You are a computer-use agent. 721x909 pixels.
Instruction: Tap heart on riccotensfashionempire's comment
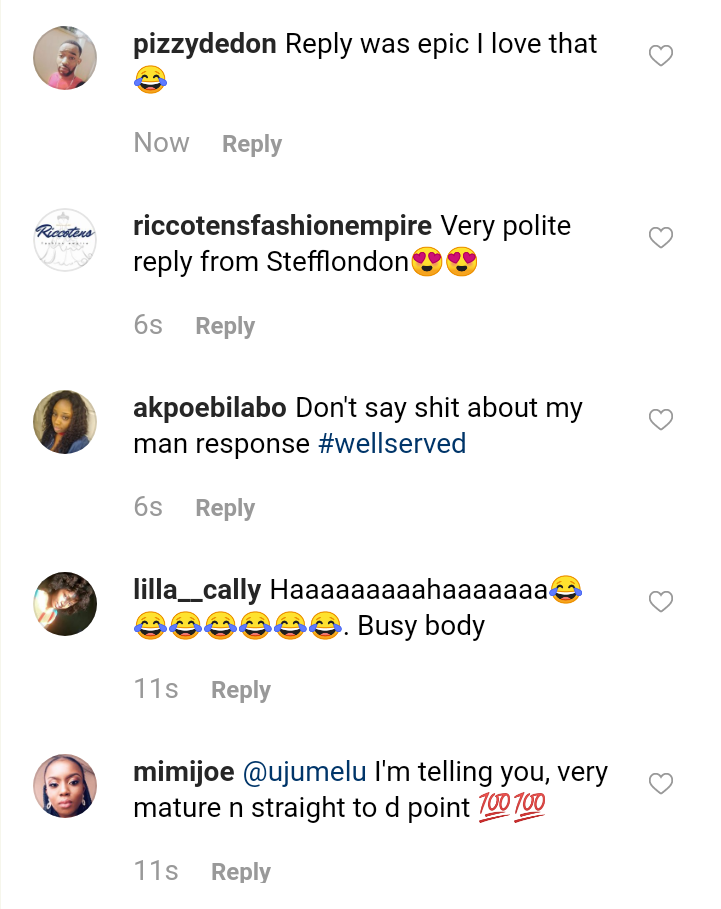click(x=661, y=238)
